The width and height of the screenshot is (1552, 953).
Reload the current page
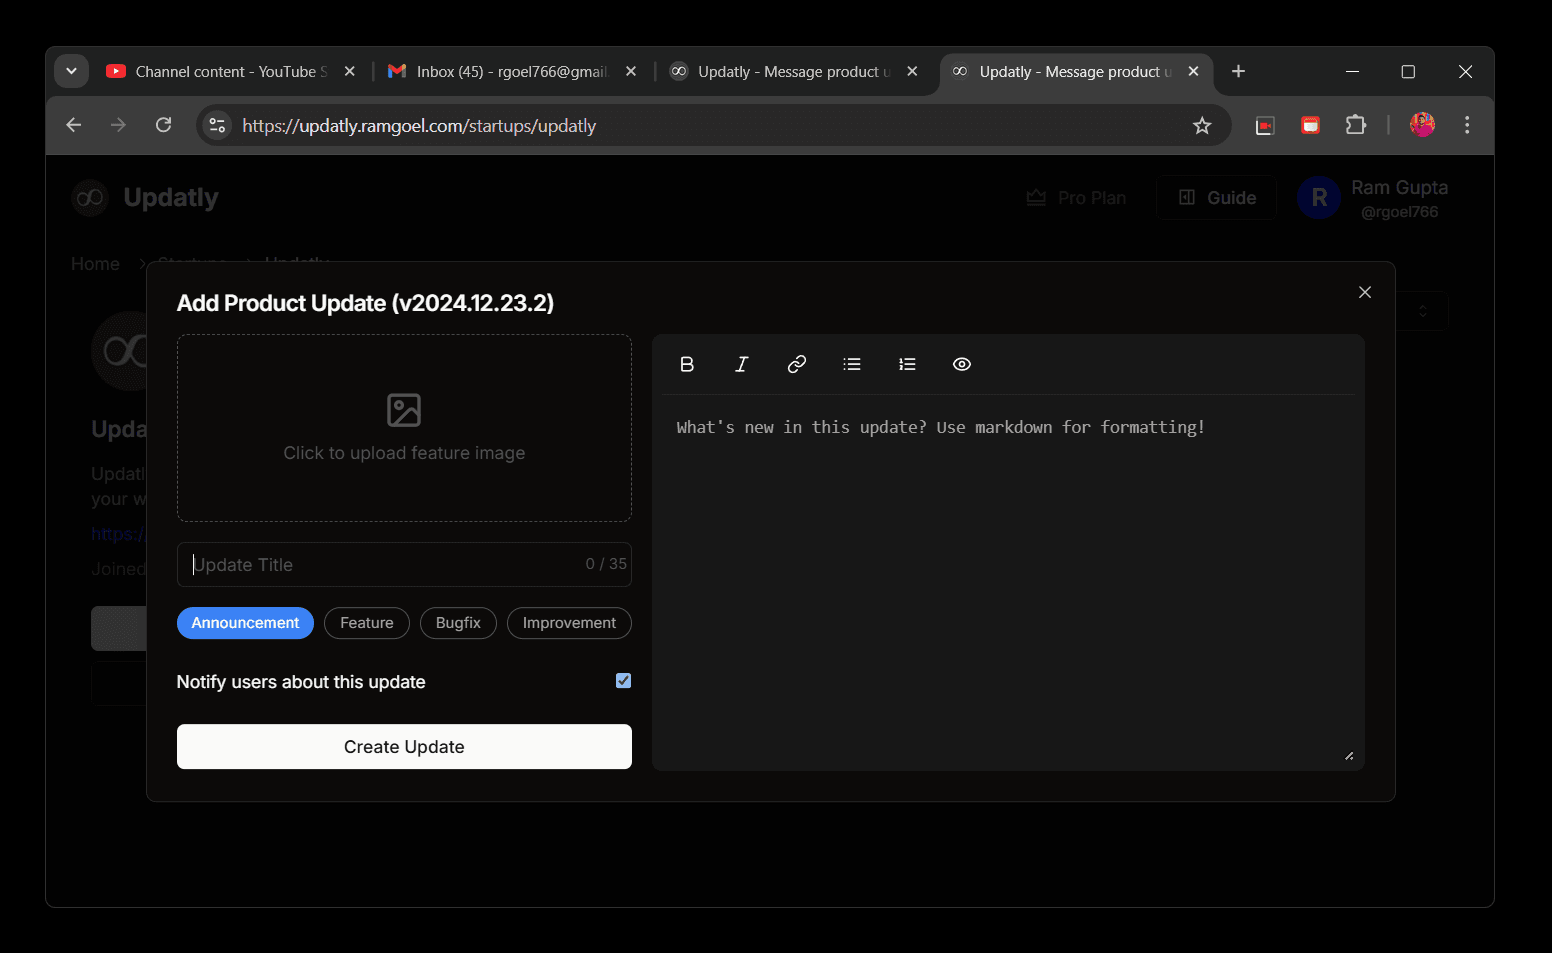click(x=163, y=125)
